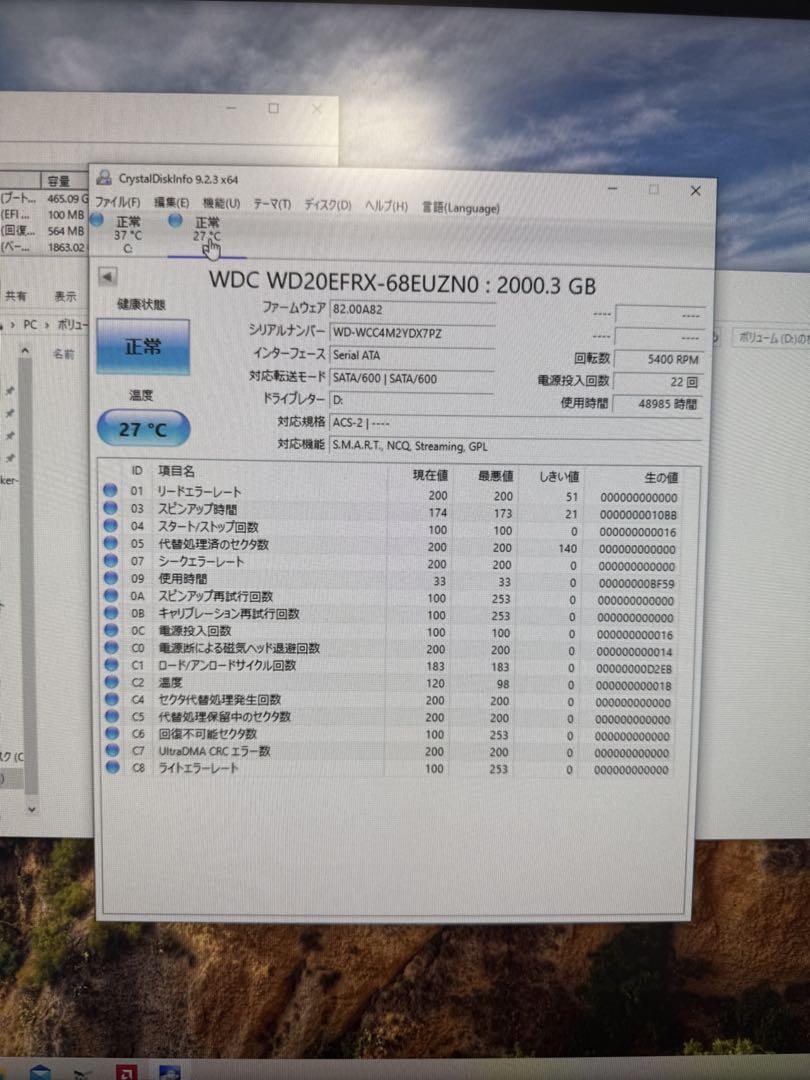Click the Explorer sidebar scrollbar down arrow
810x1080 pixels.
(x=31, y=809)
